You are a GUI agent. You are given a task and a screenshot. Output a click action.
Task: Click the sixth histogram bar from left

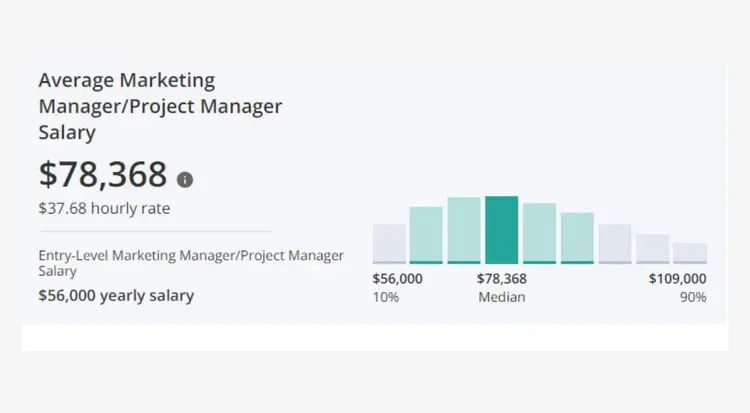tap(577, 238)
